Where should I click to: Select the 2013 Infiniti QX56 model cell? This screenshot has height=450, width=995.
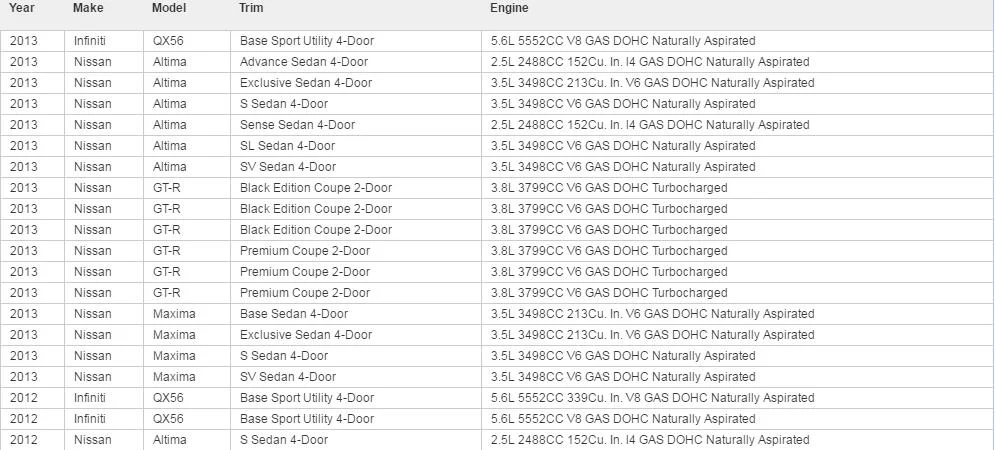click(x=187, y=41)
